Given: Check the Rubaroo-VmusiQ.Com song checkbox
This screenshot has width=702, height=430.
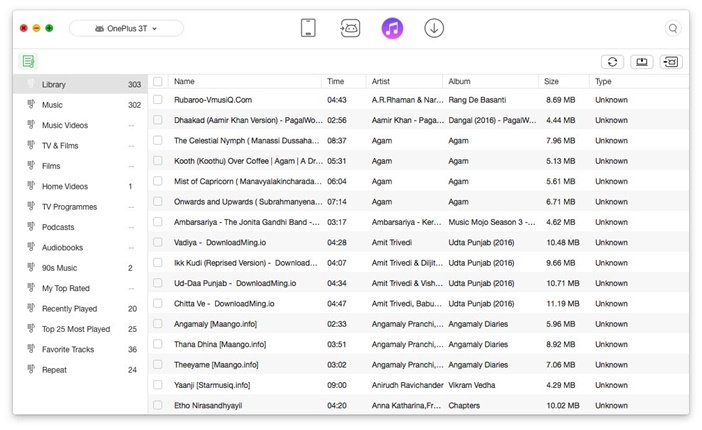Looking at the screenshot, I should point(158,99).
